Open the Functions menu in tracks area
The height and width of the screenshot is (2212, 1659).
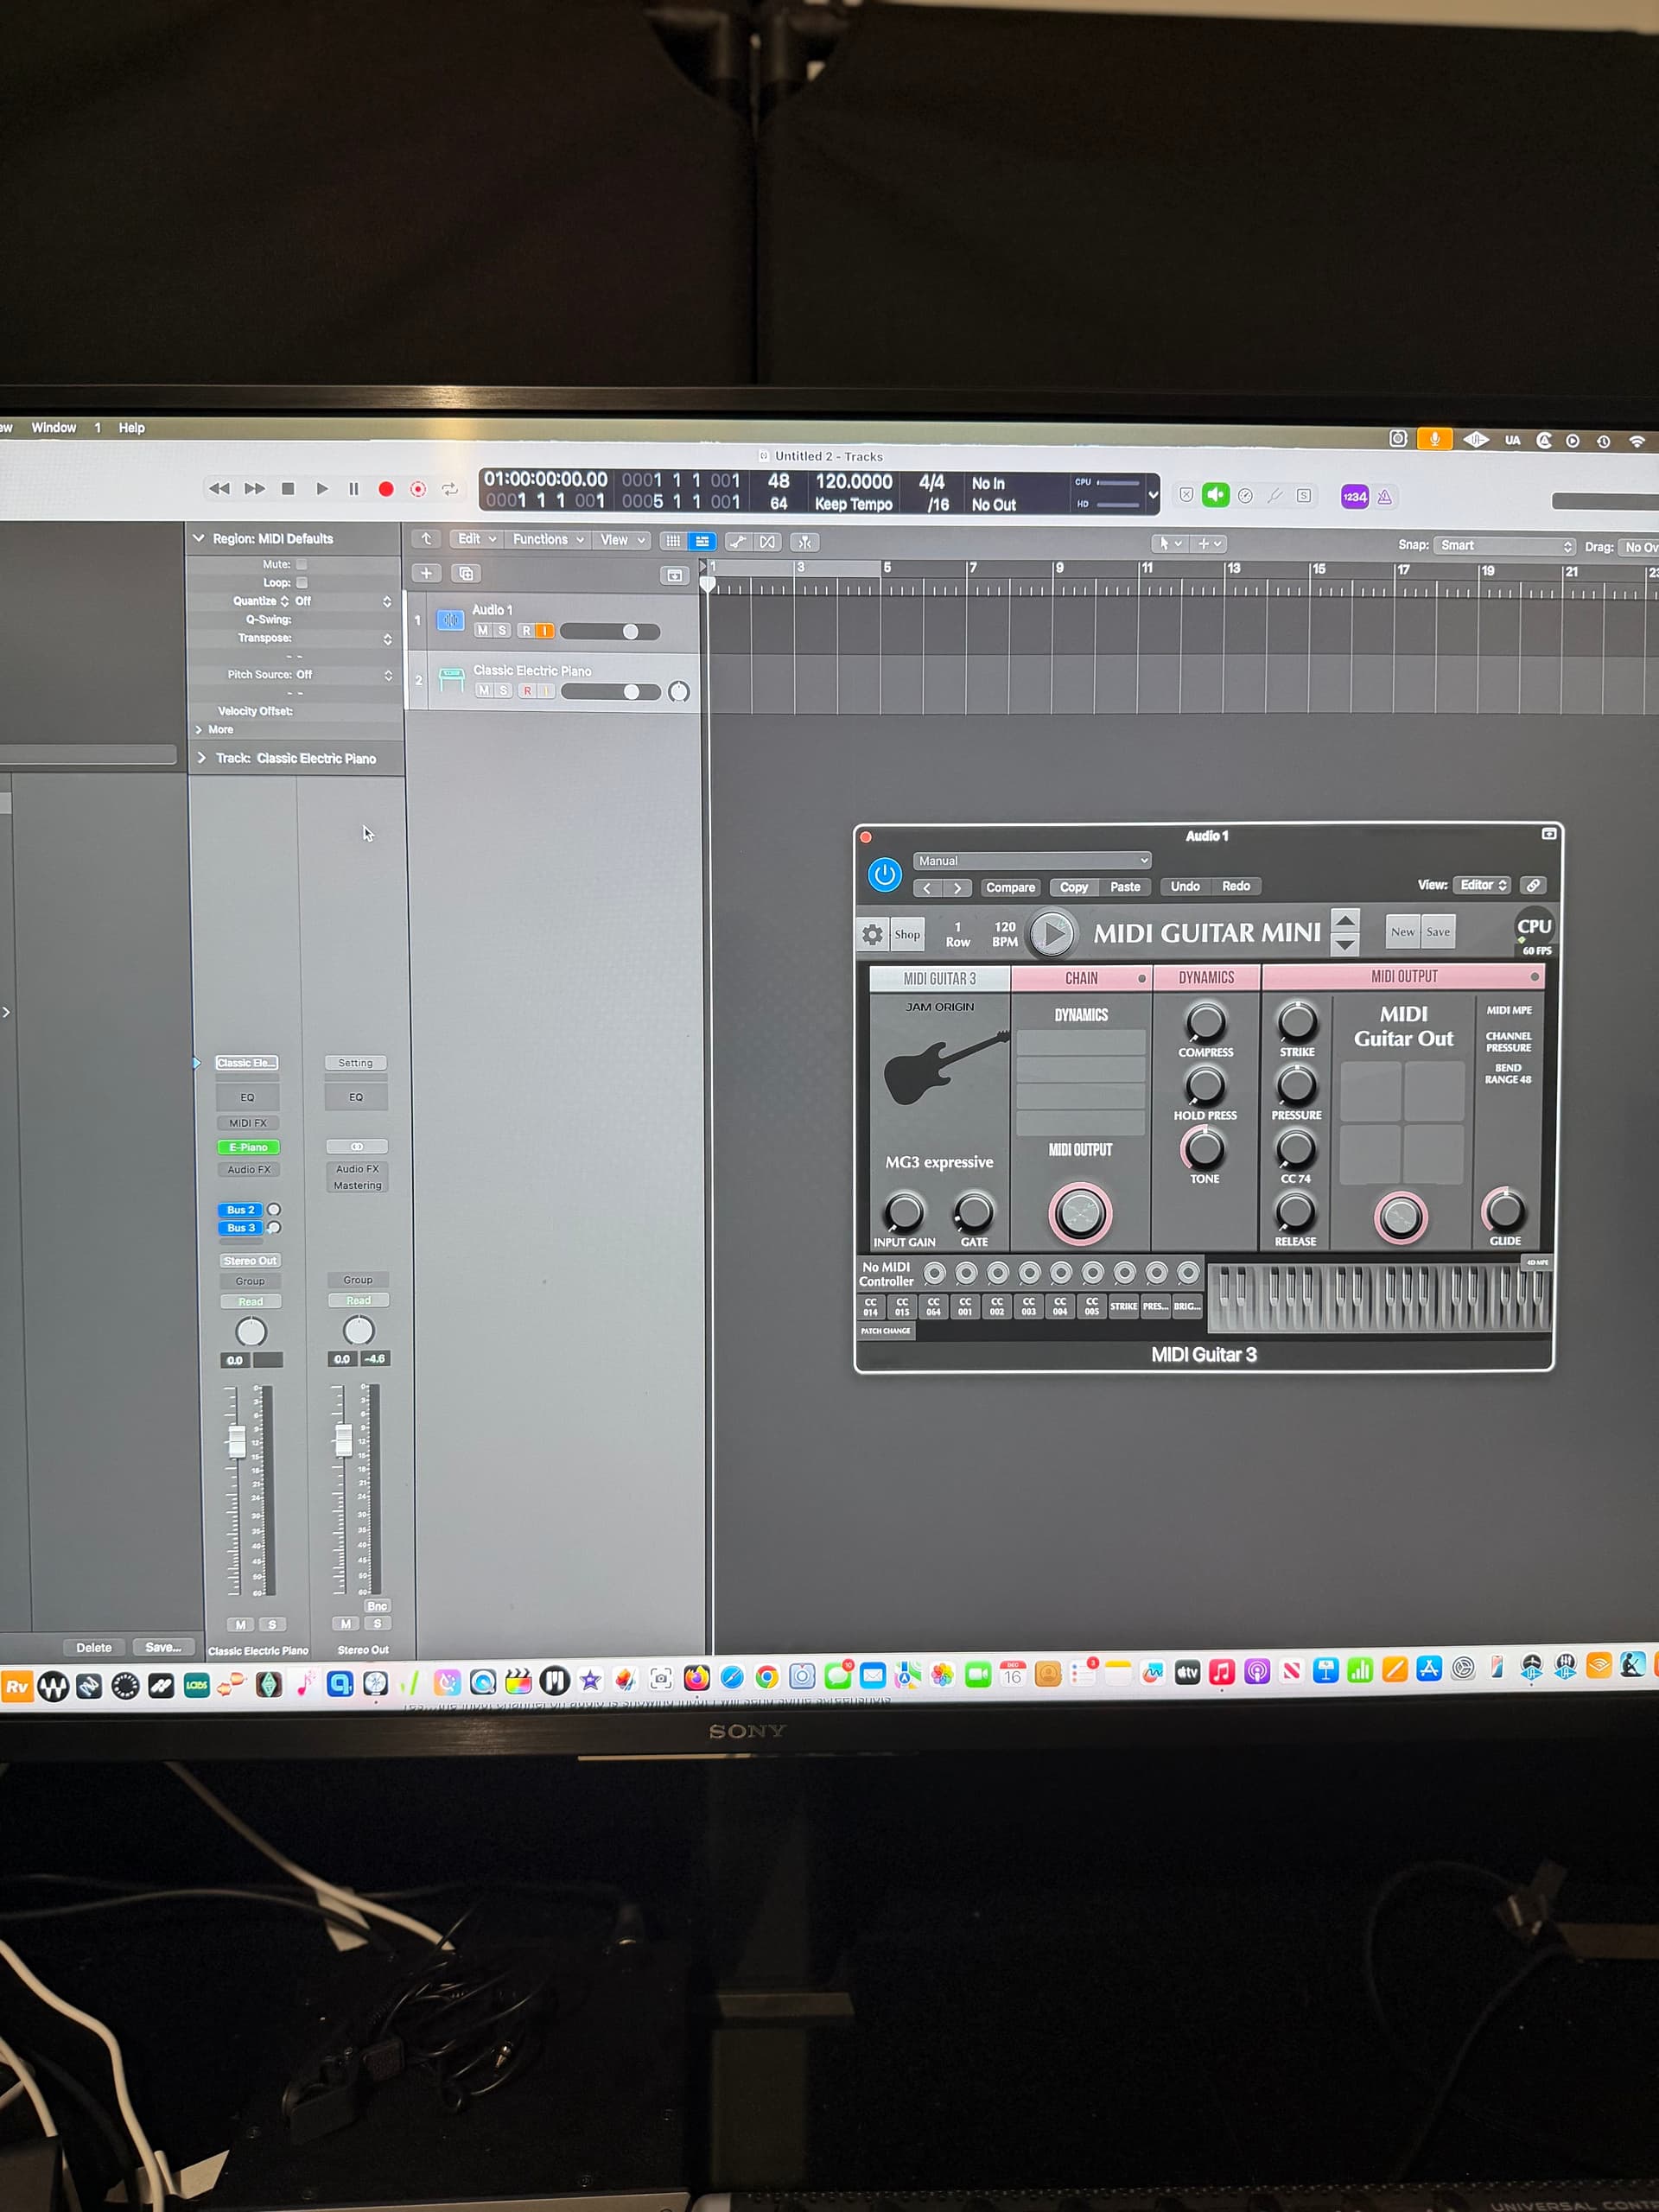pyautogui.click(x=547, y=539)
